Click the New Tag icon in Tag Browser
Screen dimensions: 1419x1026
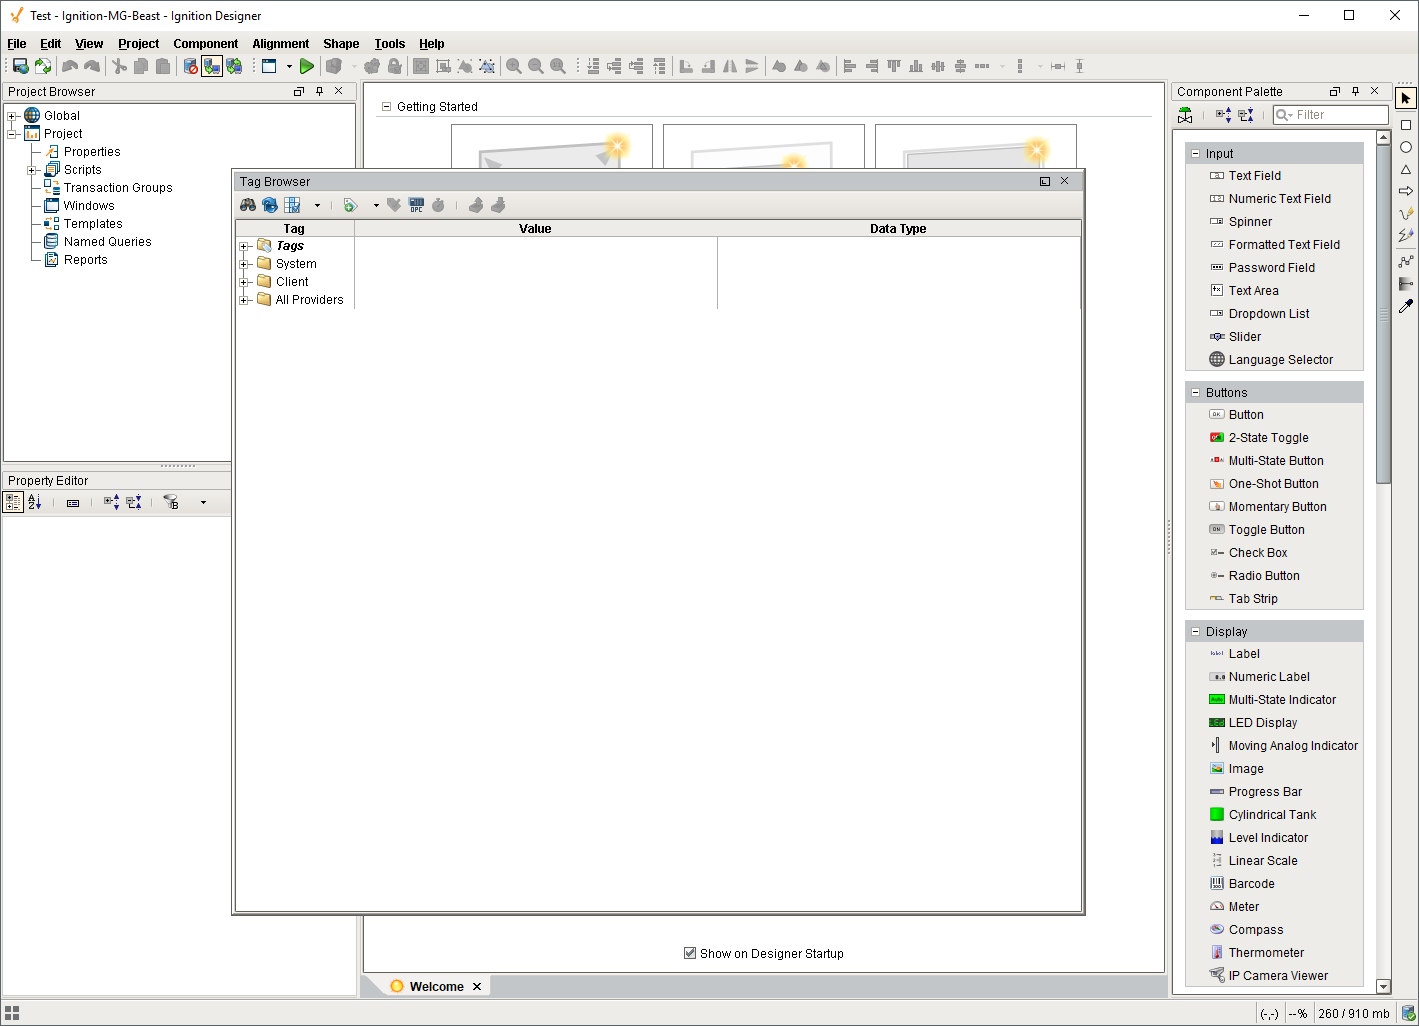[x=350, y=205]
